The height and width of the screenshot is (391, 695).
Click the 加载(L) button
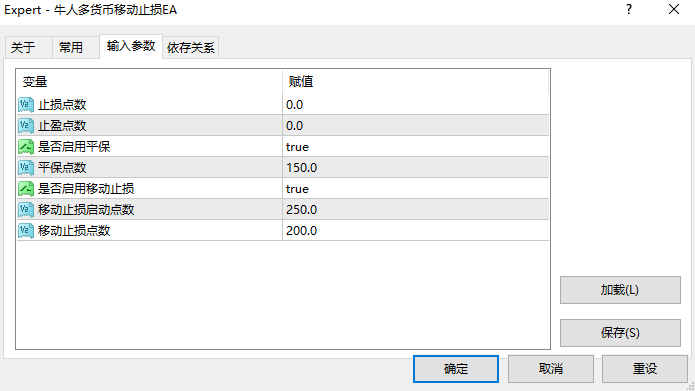coord(620,290)
